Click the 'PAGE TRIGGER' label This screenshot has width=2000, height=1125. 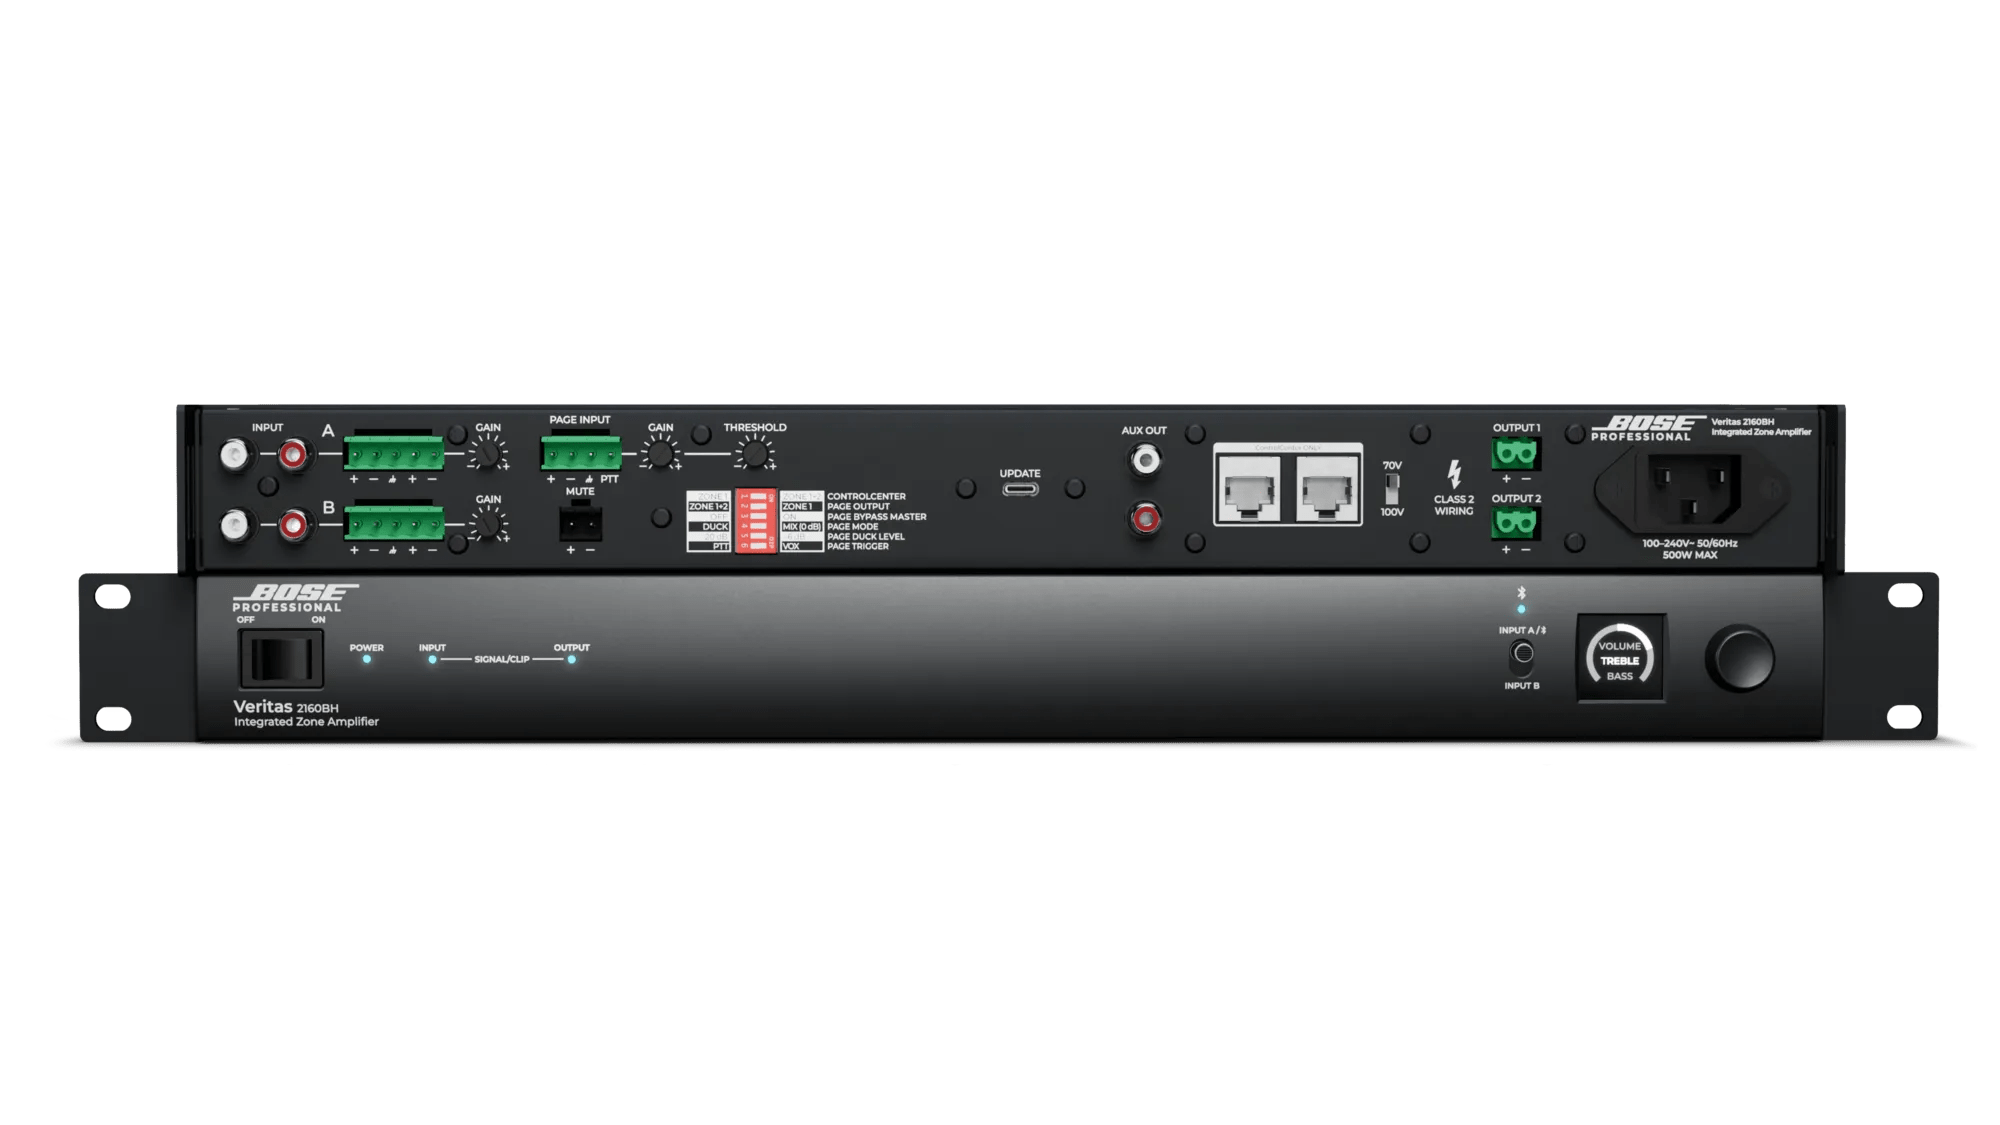pos(858,547)
